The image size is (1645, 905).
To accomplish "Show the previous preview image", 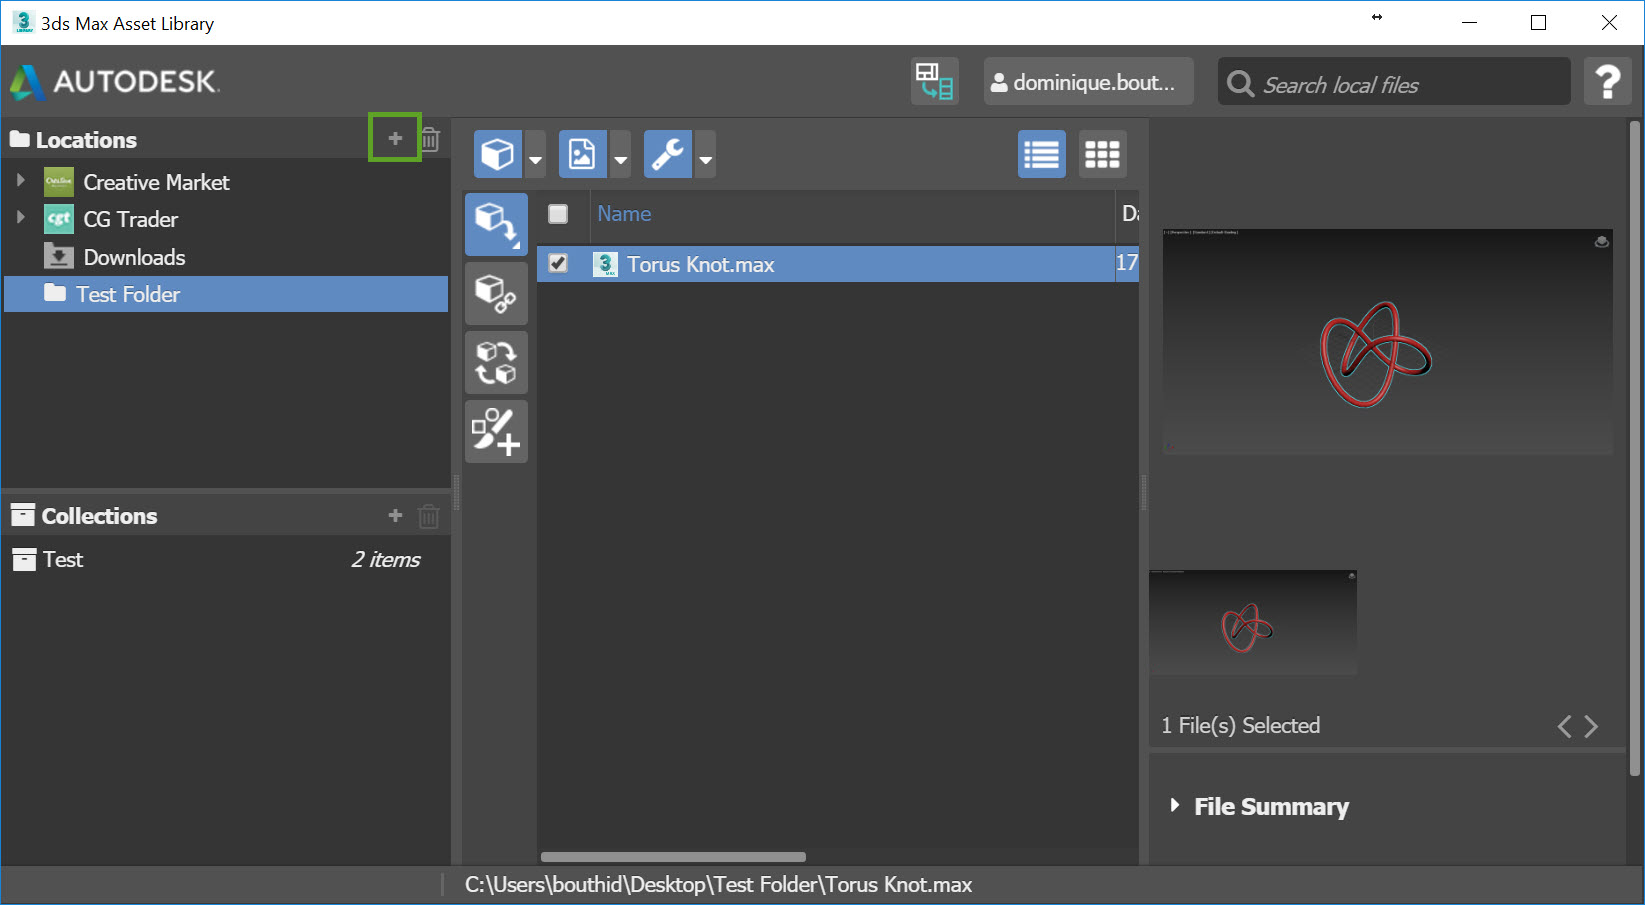I will pyautogui.click(x=1564, y=726).
